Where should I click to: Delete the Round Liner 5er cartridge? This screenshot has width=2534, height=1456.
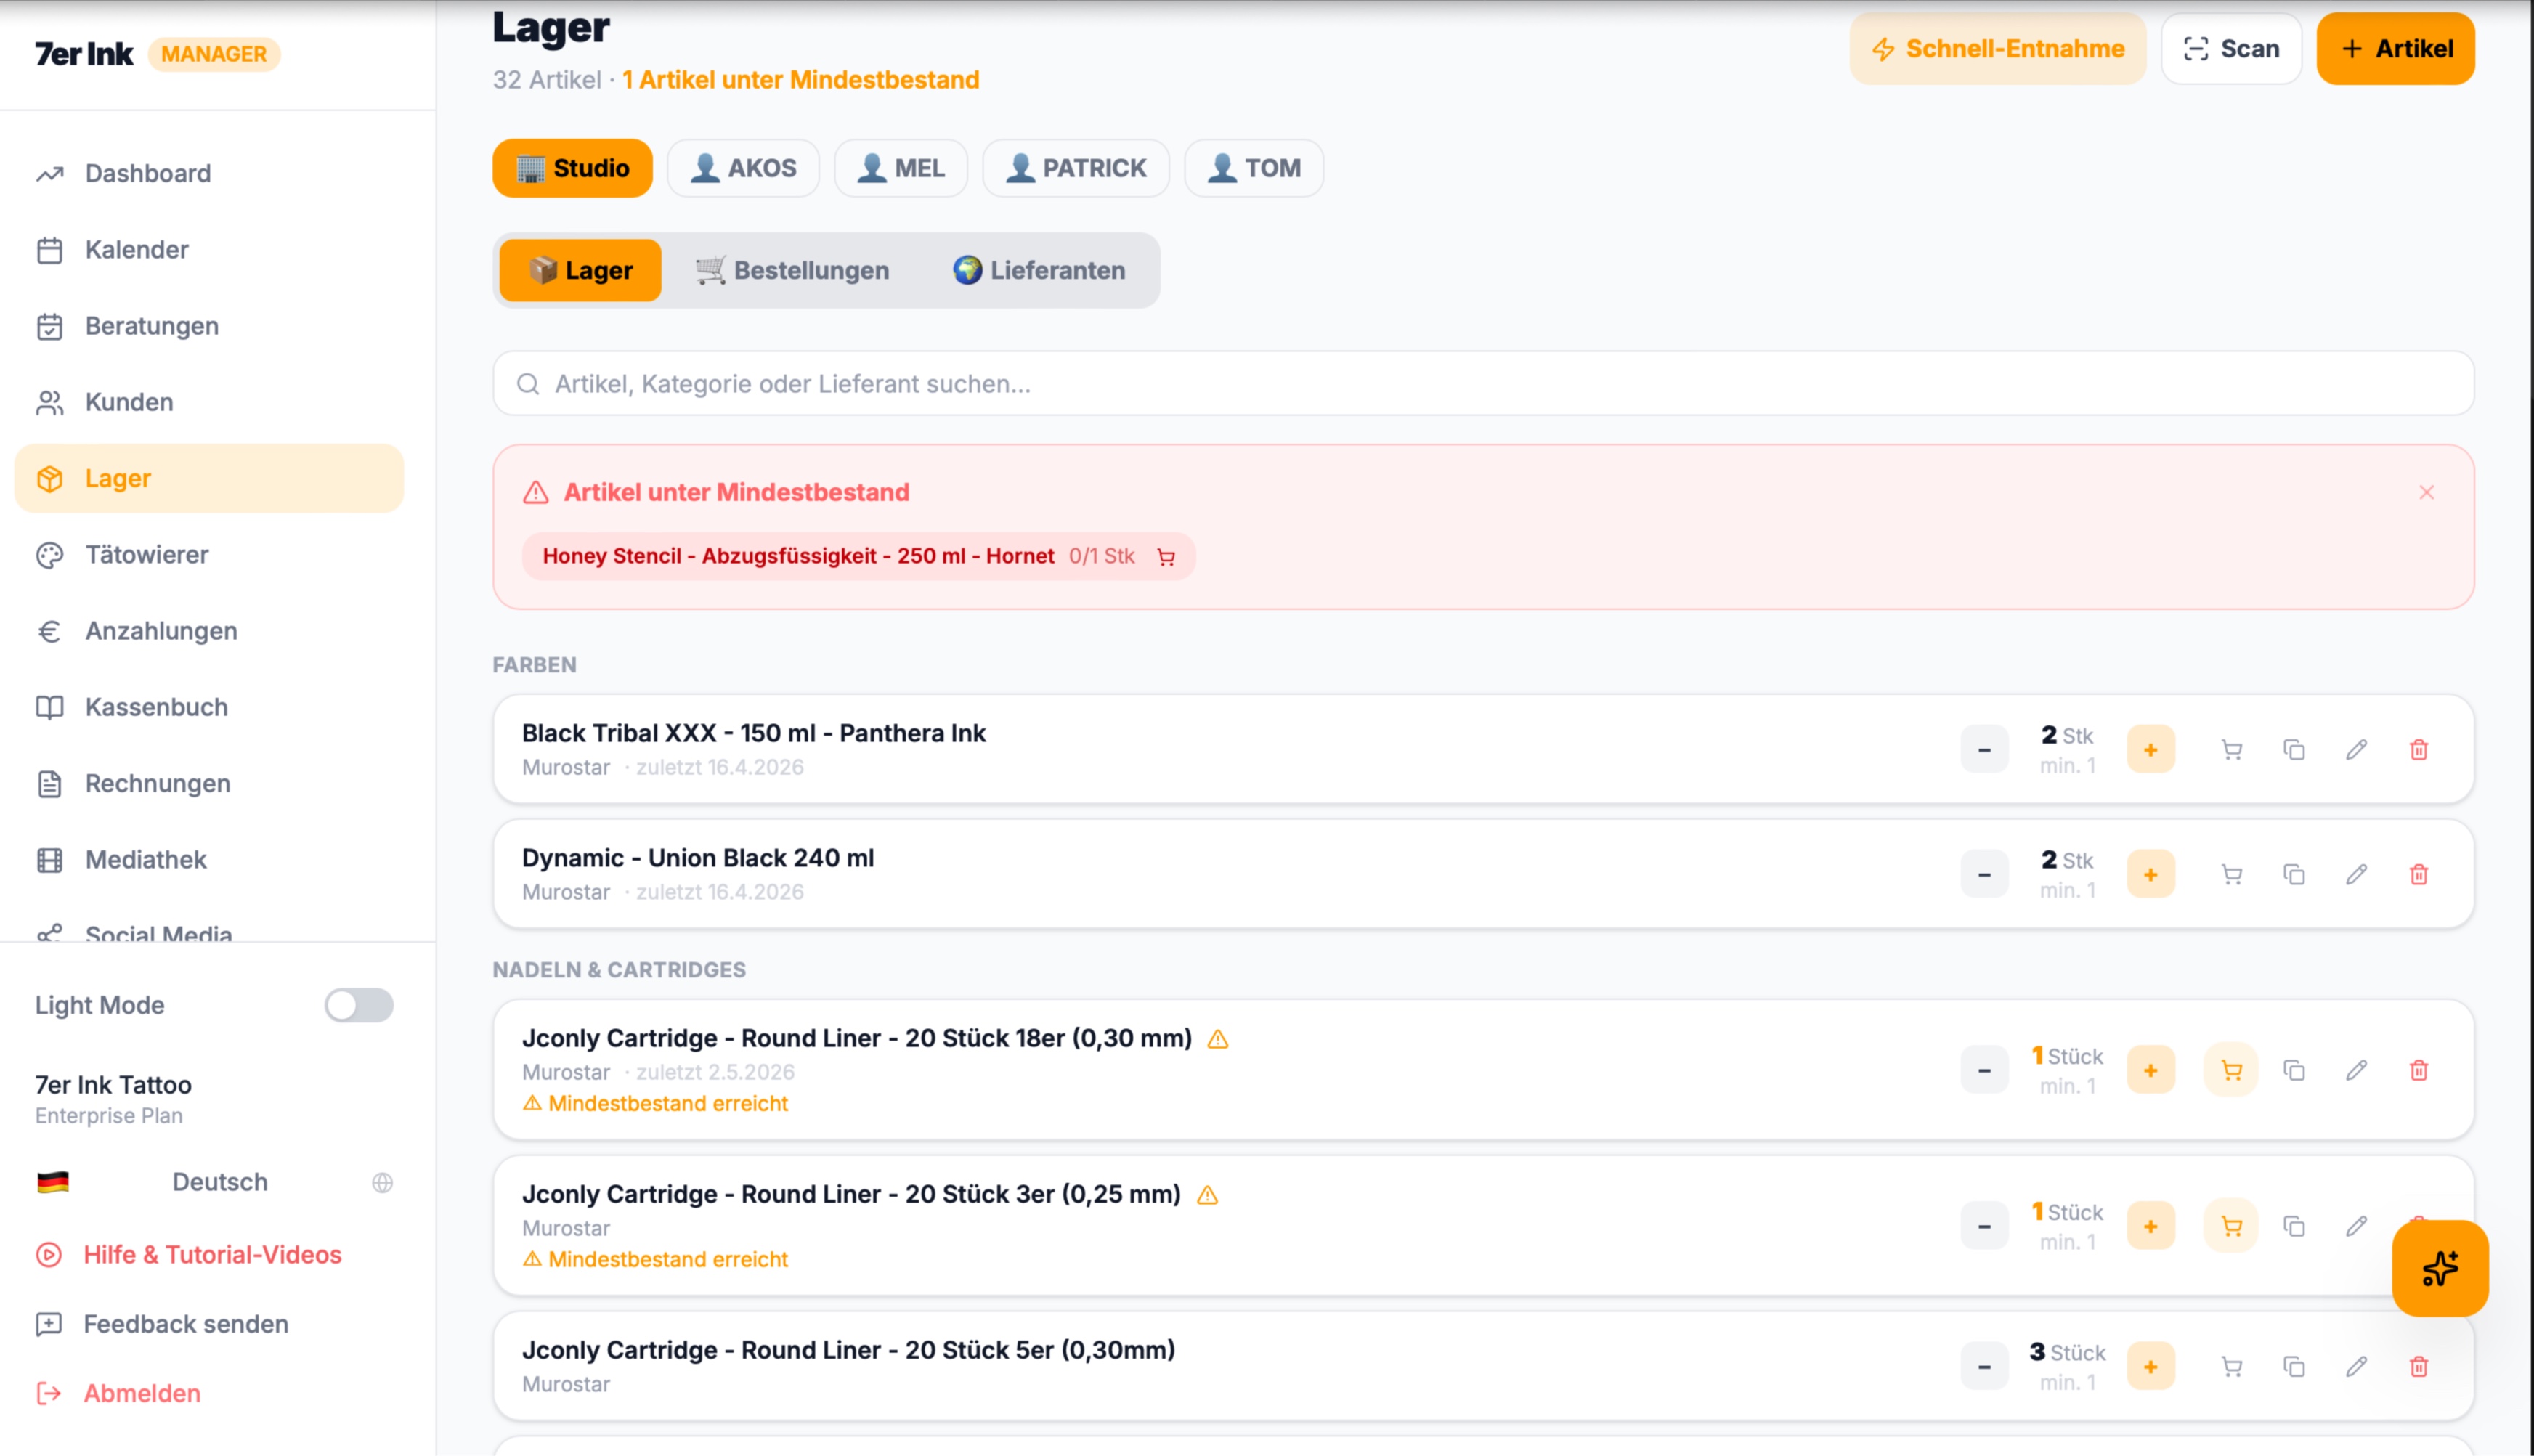[2419, 1367]
